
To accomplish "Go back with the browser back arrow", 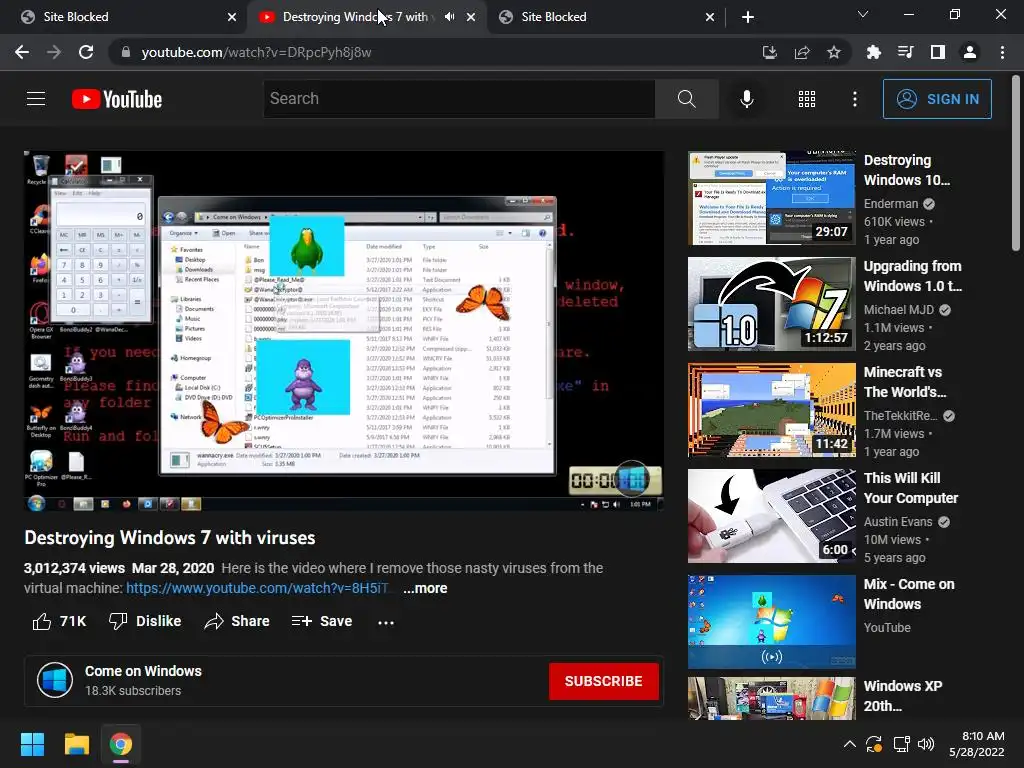I will [x=22, y=52].
